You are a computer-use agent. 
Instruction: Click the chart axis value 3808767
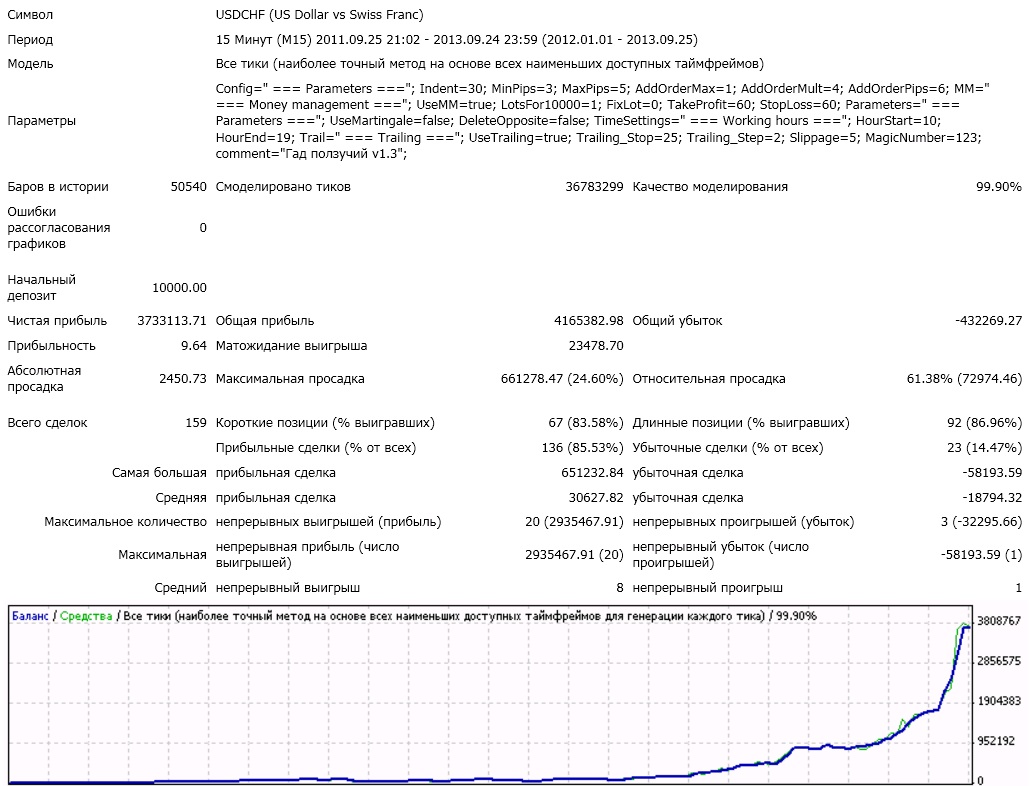(x=998, y=621)
